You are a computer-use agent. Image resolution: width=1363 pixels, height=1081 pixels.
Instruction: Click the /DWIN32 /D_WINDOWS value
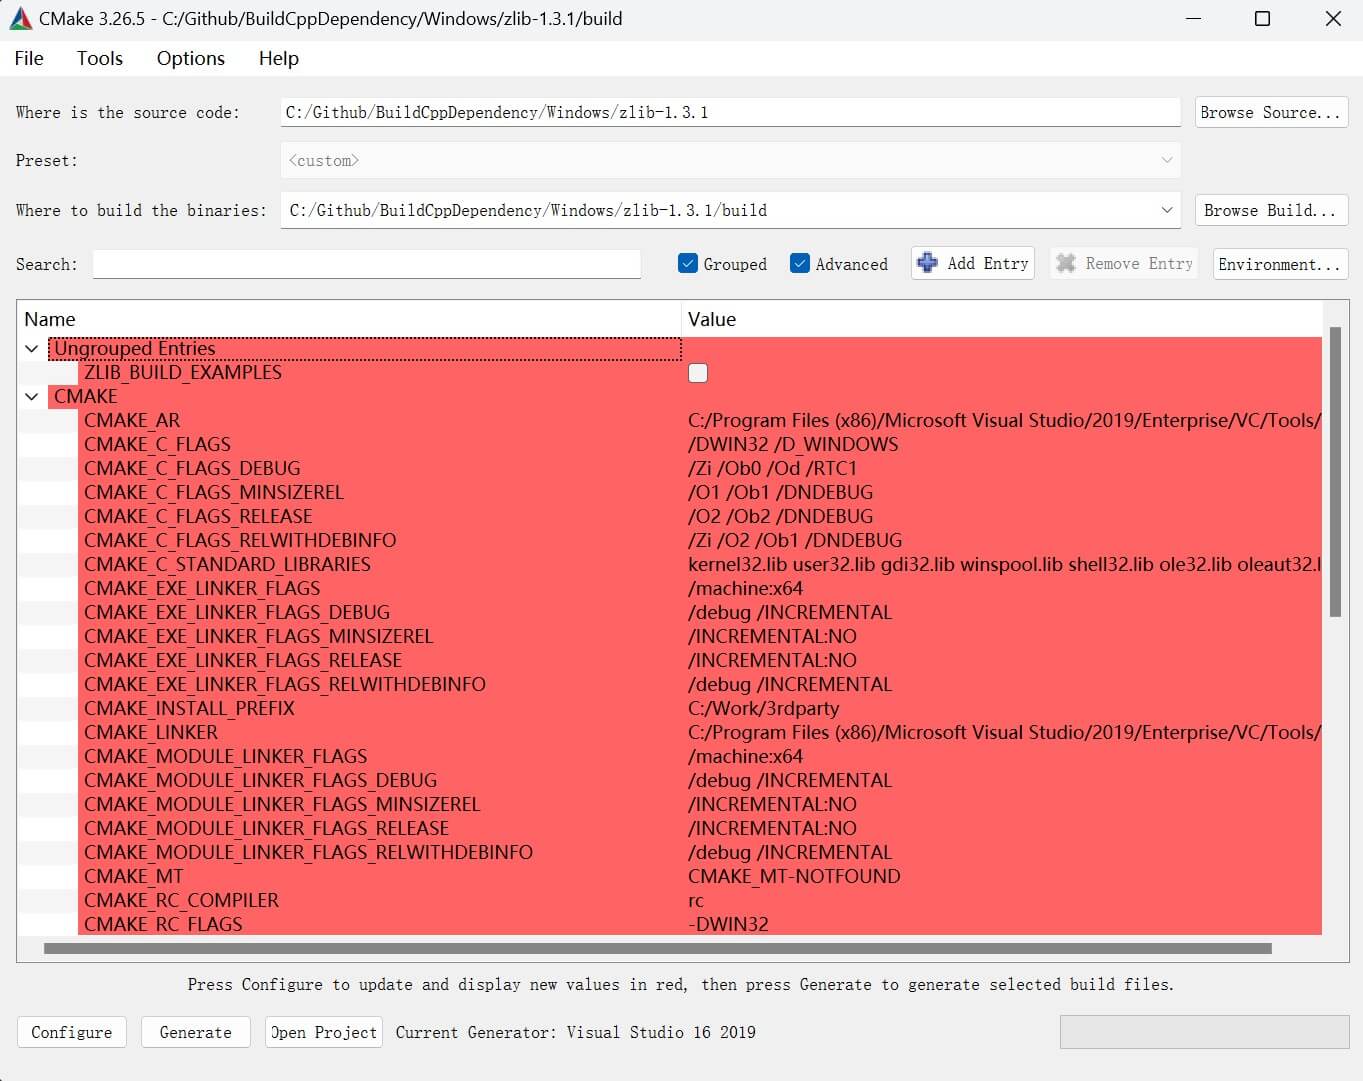(793, 445)
